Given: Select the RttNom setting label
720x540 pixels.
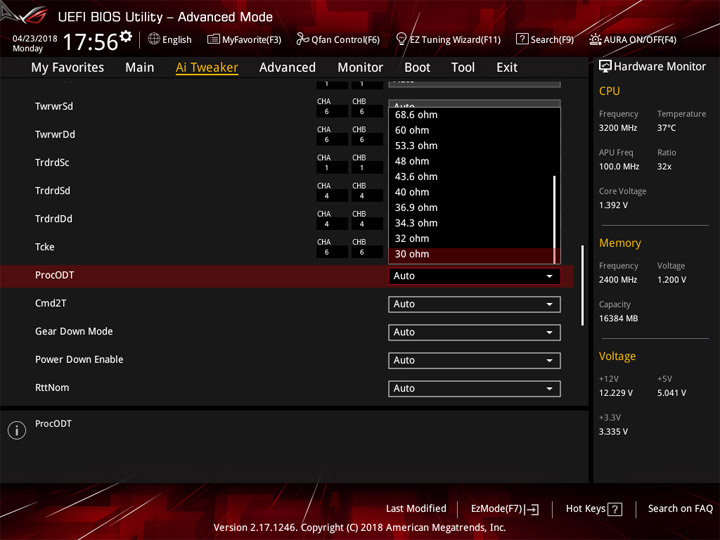Looking at the screenshot, I should click(x=52, y=388).
